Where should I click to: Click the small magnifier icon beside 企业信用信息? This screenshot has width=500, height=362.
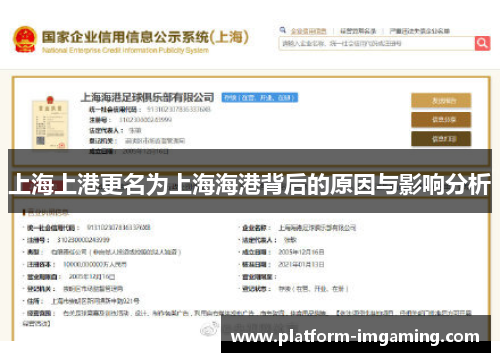[283, 30]
